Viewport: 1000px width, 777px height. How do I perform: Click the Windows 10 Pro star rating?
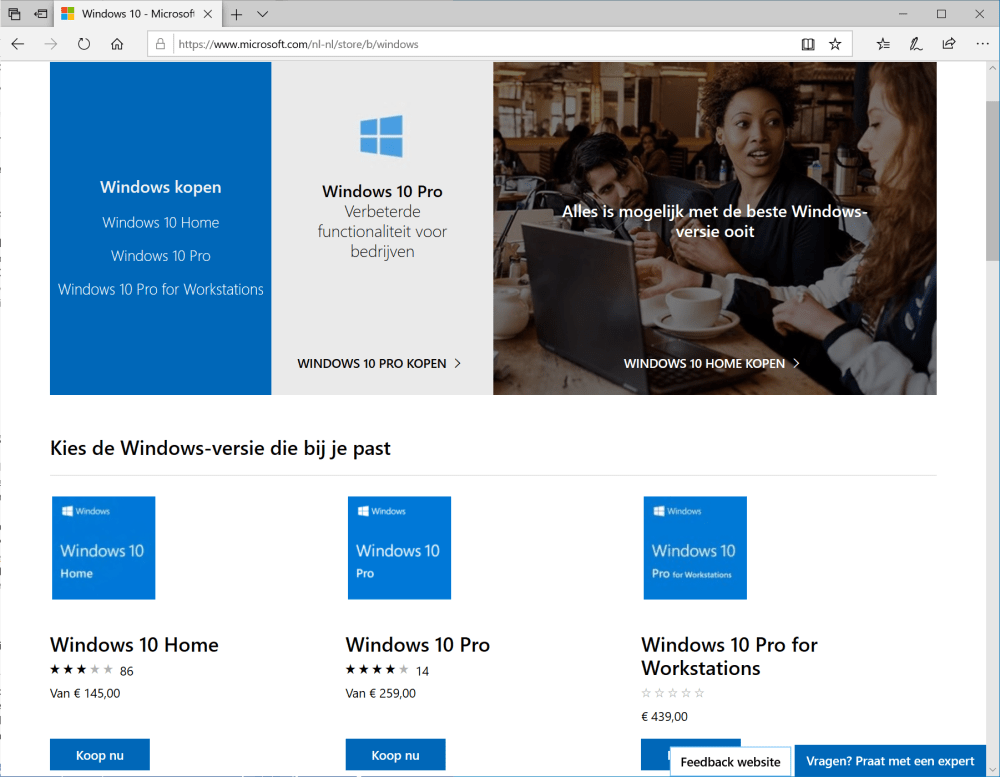377,670
